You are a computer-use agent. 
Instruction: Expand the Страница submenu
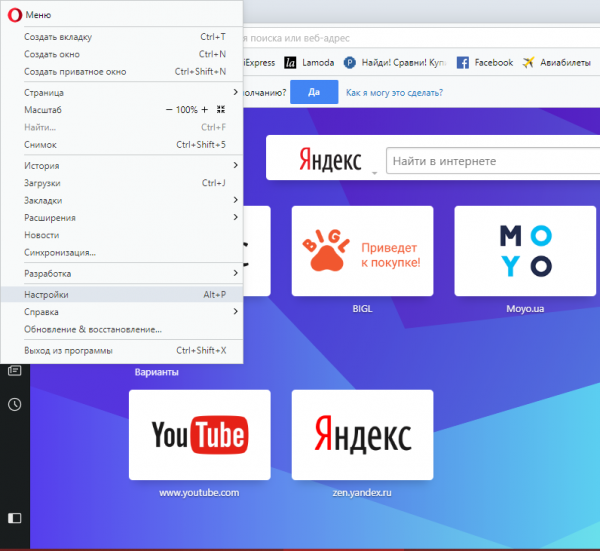click(x=122, y=93)
